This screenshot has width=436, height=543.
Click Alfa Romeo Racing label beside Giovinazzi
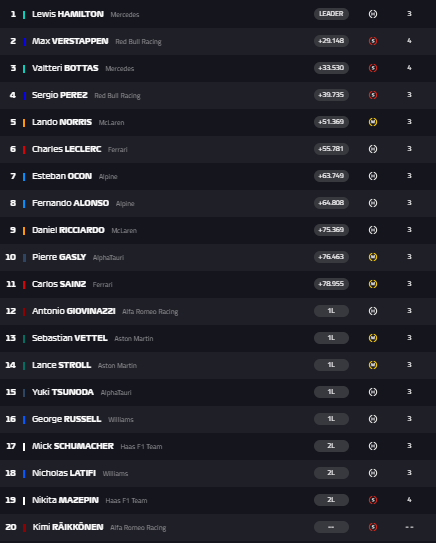tap(150, 312)
